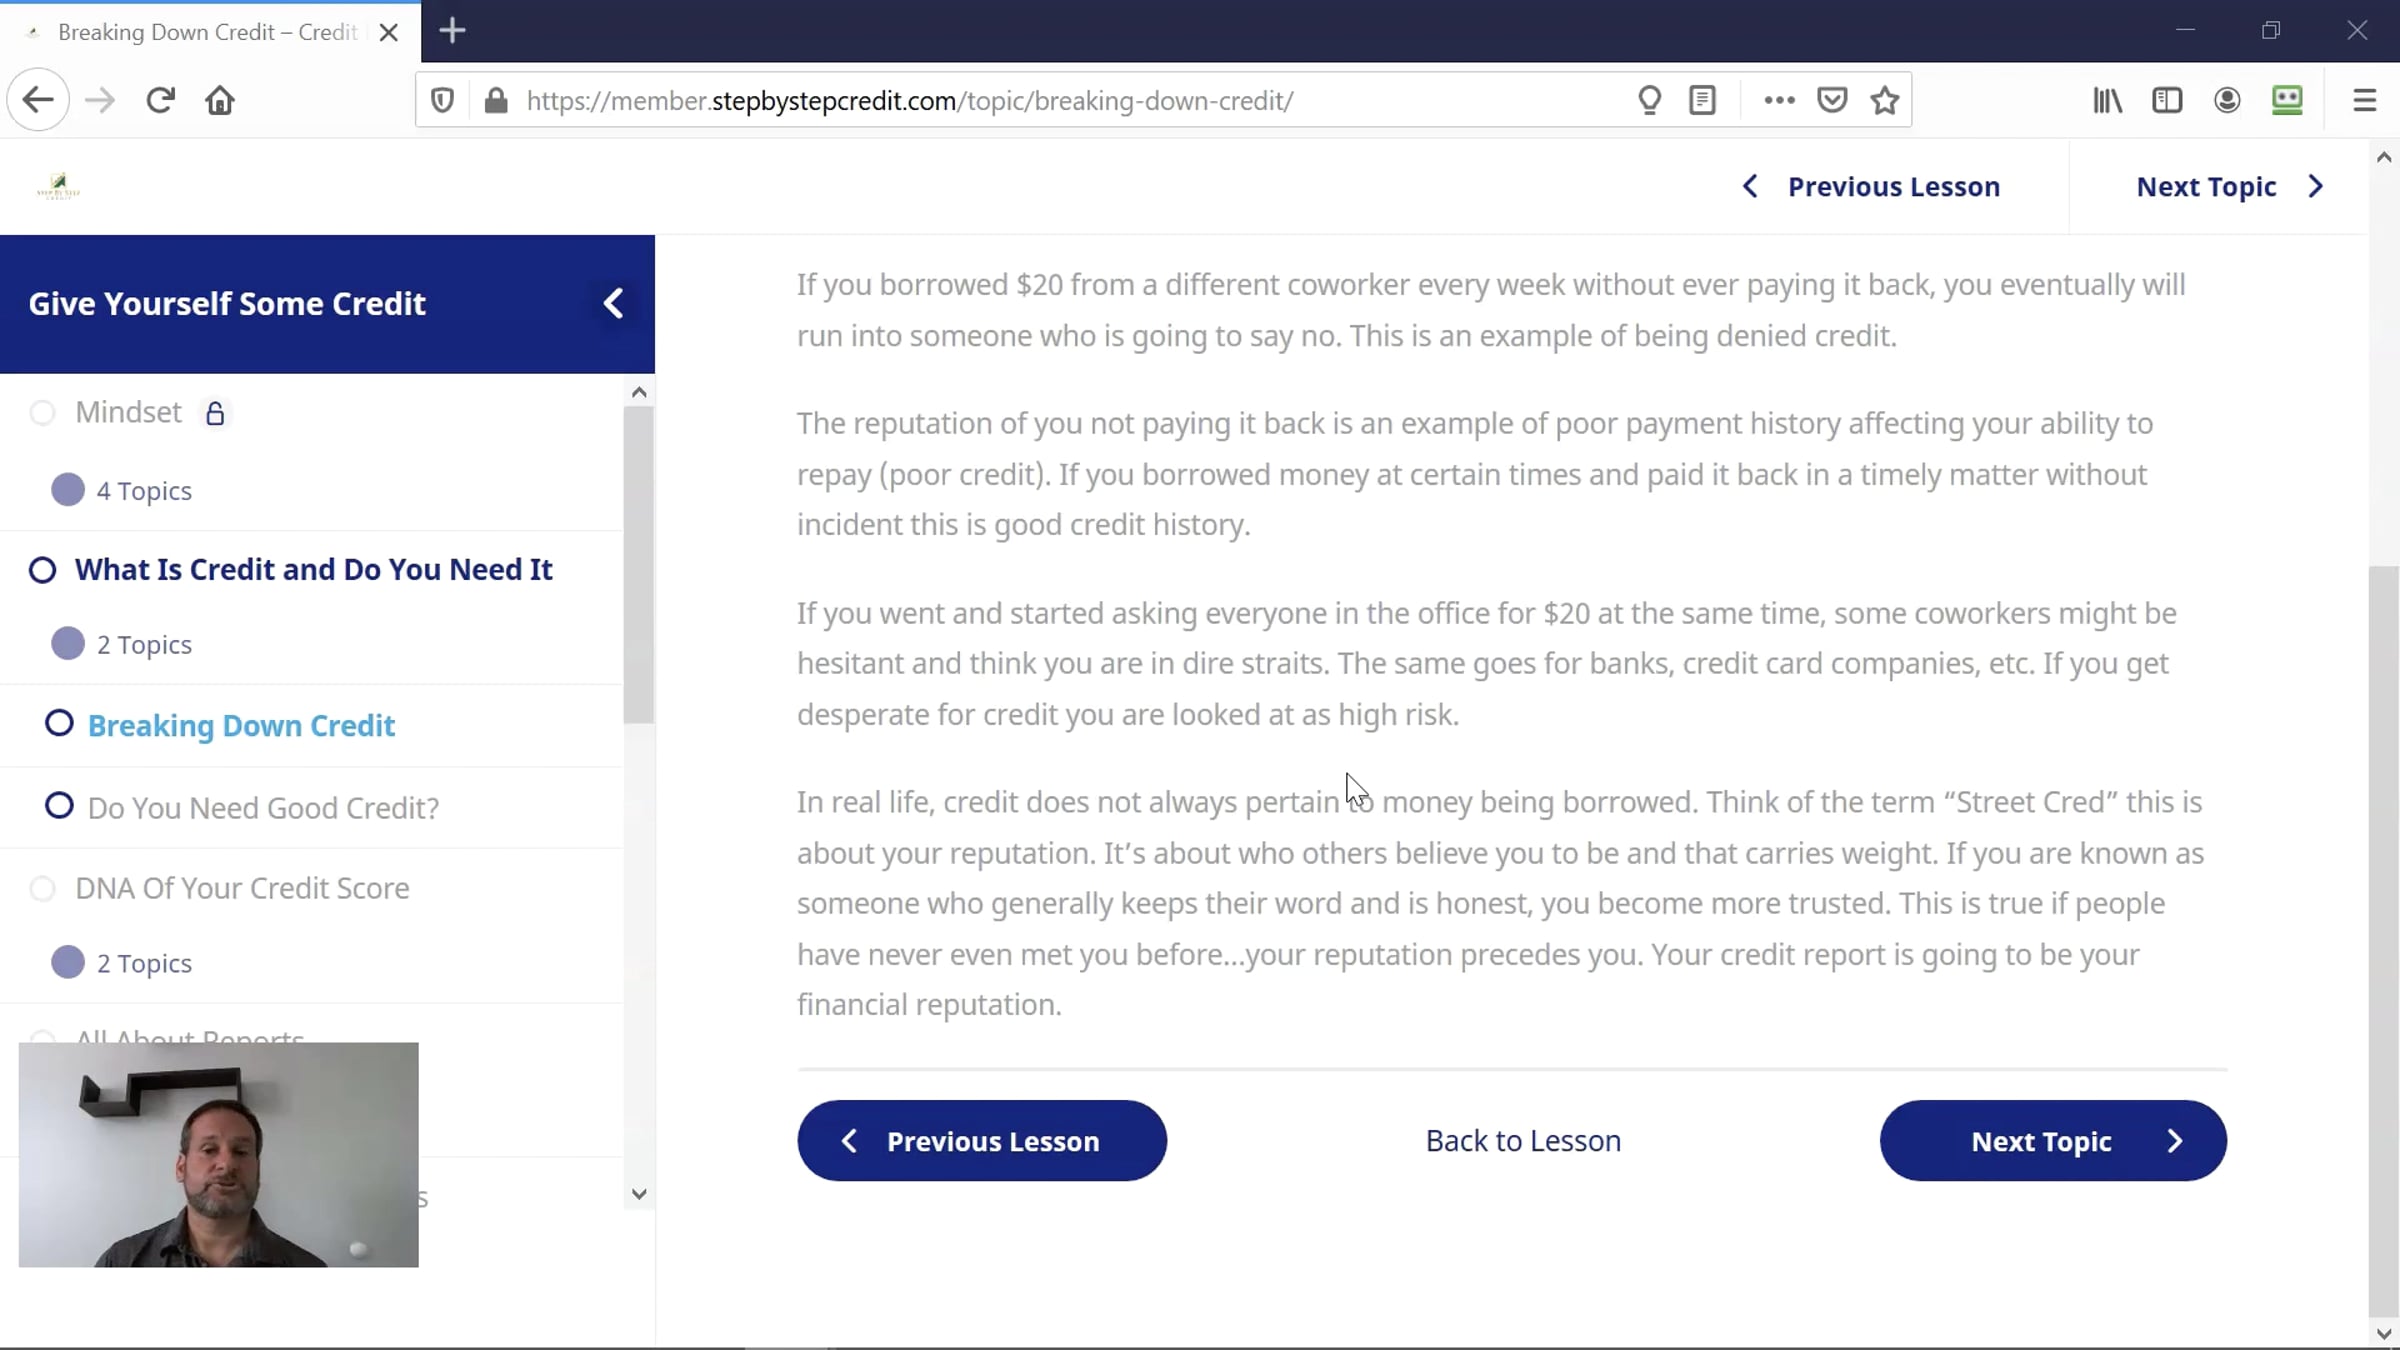Select the Breaking Down Credit browser tab
Image resolution: width=2400 pixels, height=1350 pixels.
[x=206, y=32]
